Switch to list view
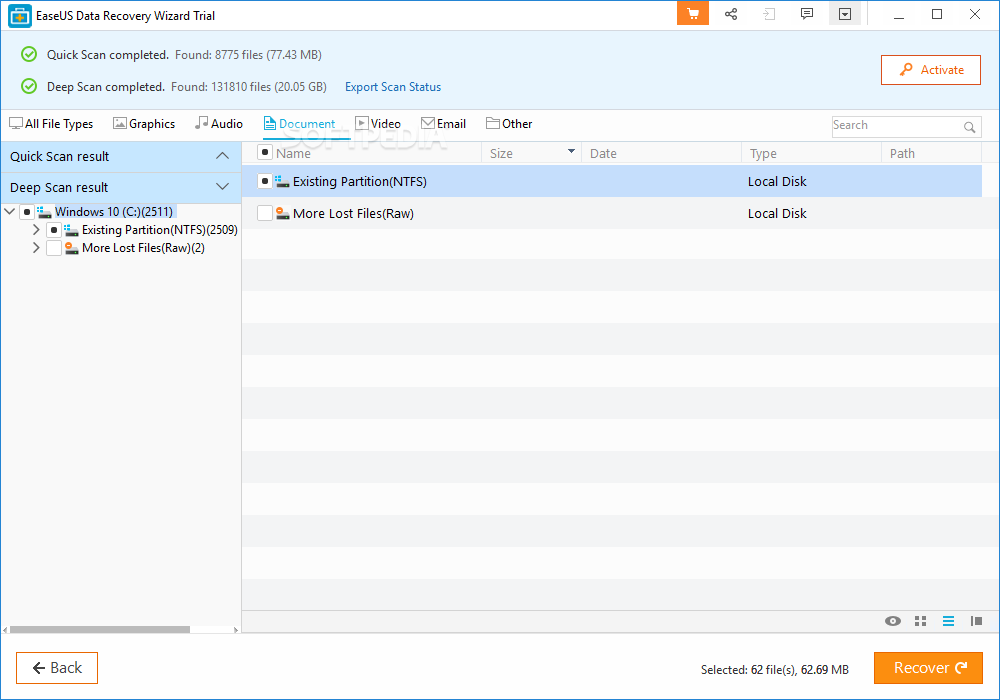Screen dimensions: 1000x700 click(x=948, y=621)
